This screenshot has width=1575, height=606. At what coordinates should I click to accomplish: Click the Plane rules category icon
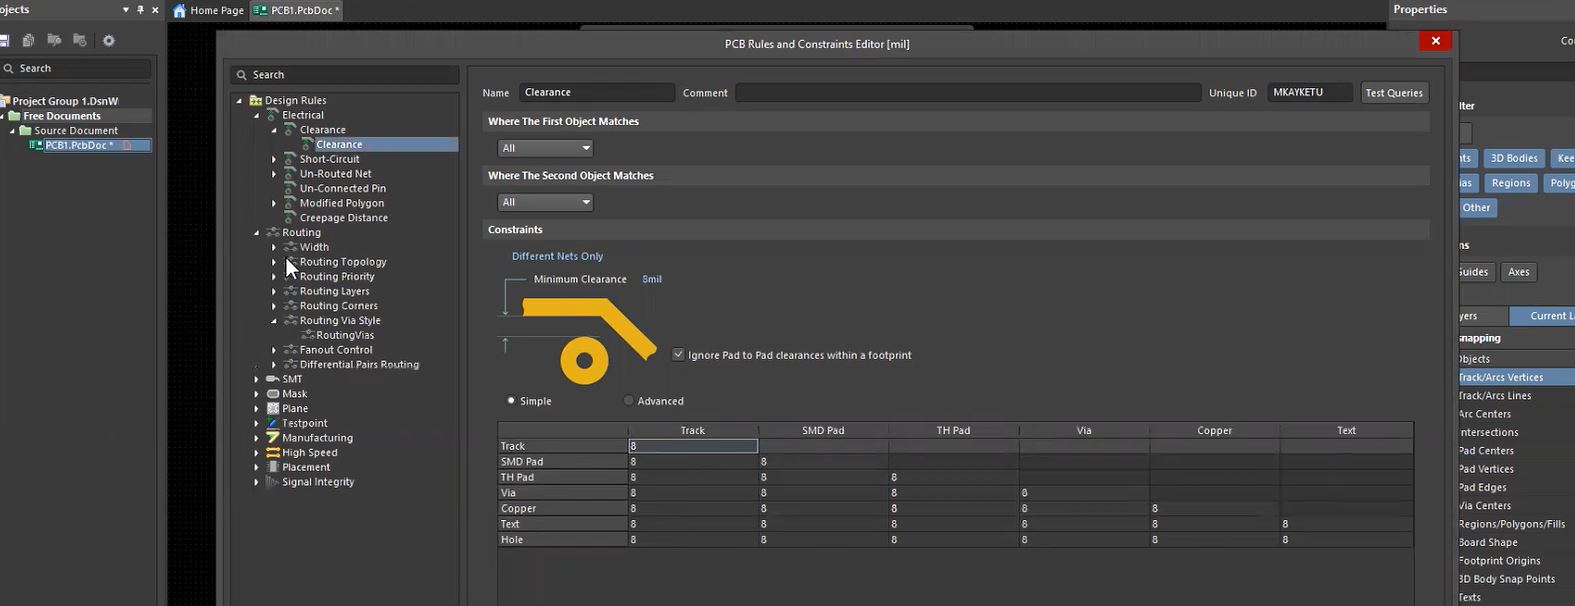pyautogui.click(x=273, y=409)
